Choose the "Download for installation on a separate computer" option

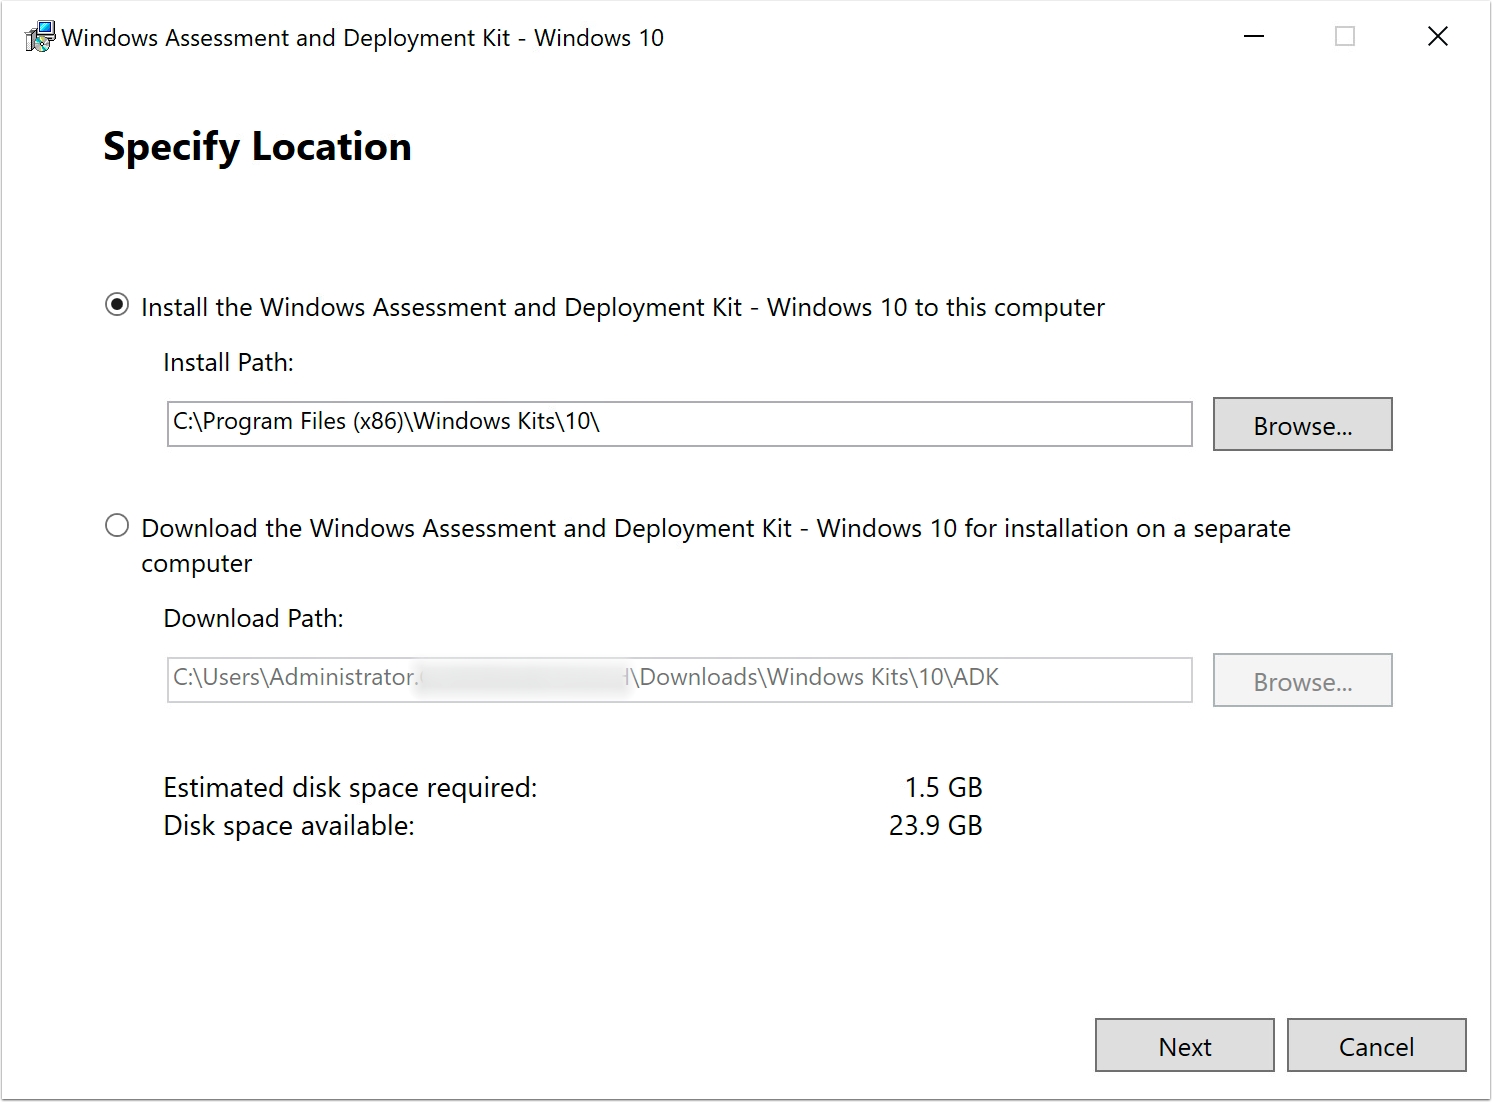[x=117, y=525]
